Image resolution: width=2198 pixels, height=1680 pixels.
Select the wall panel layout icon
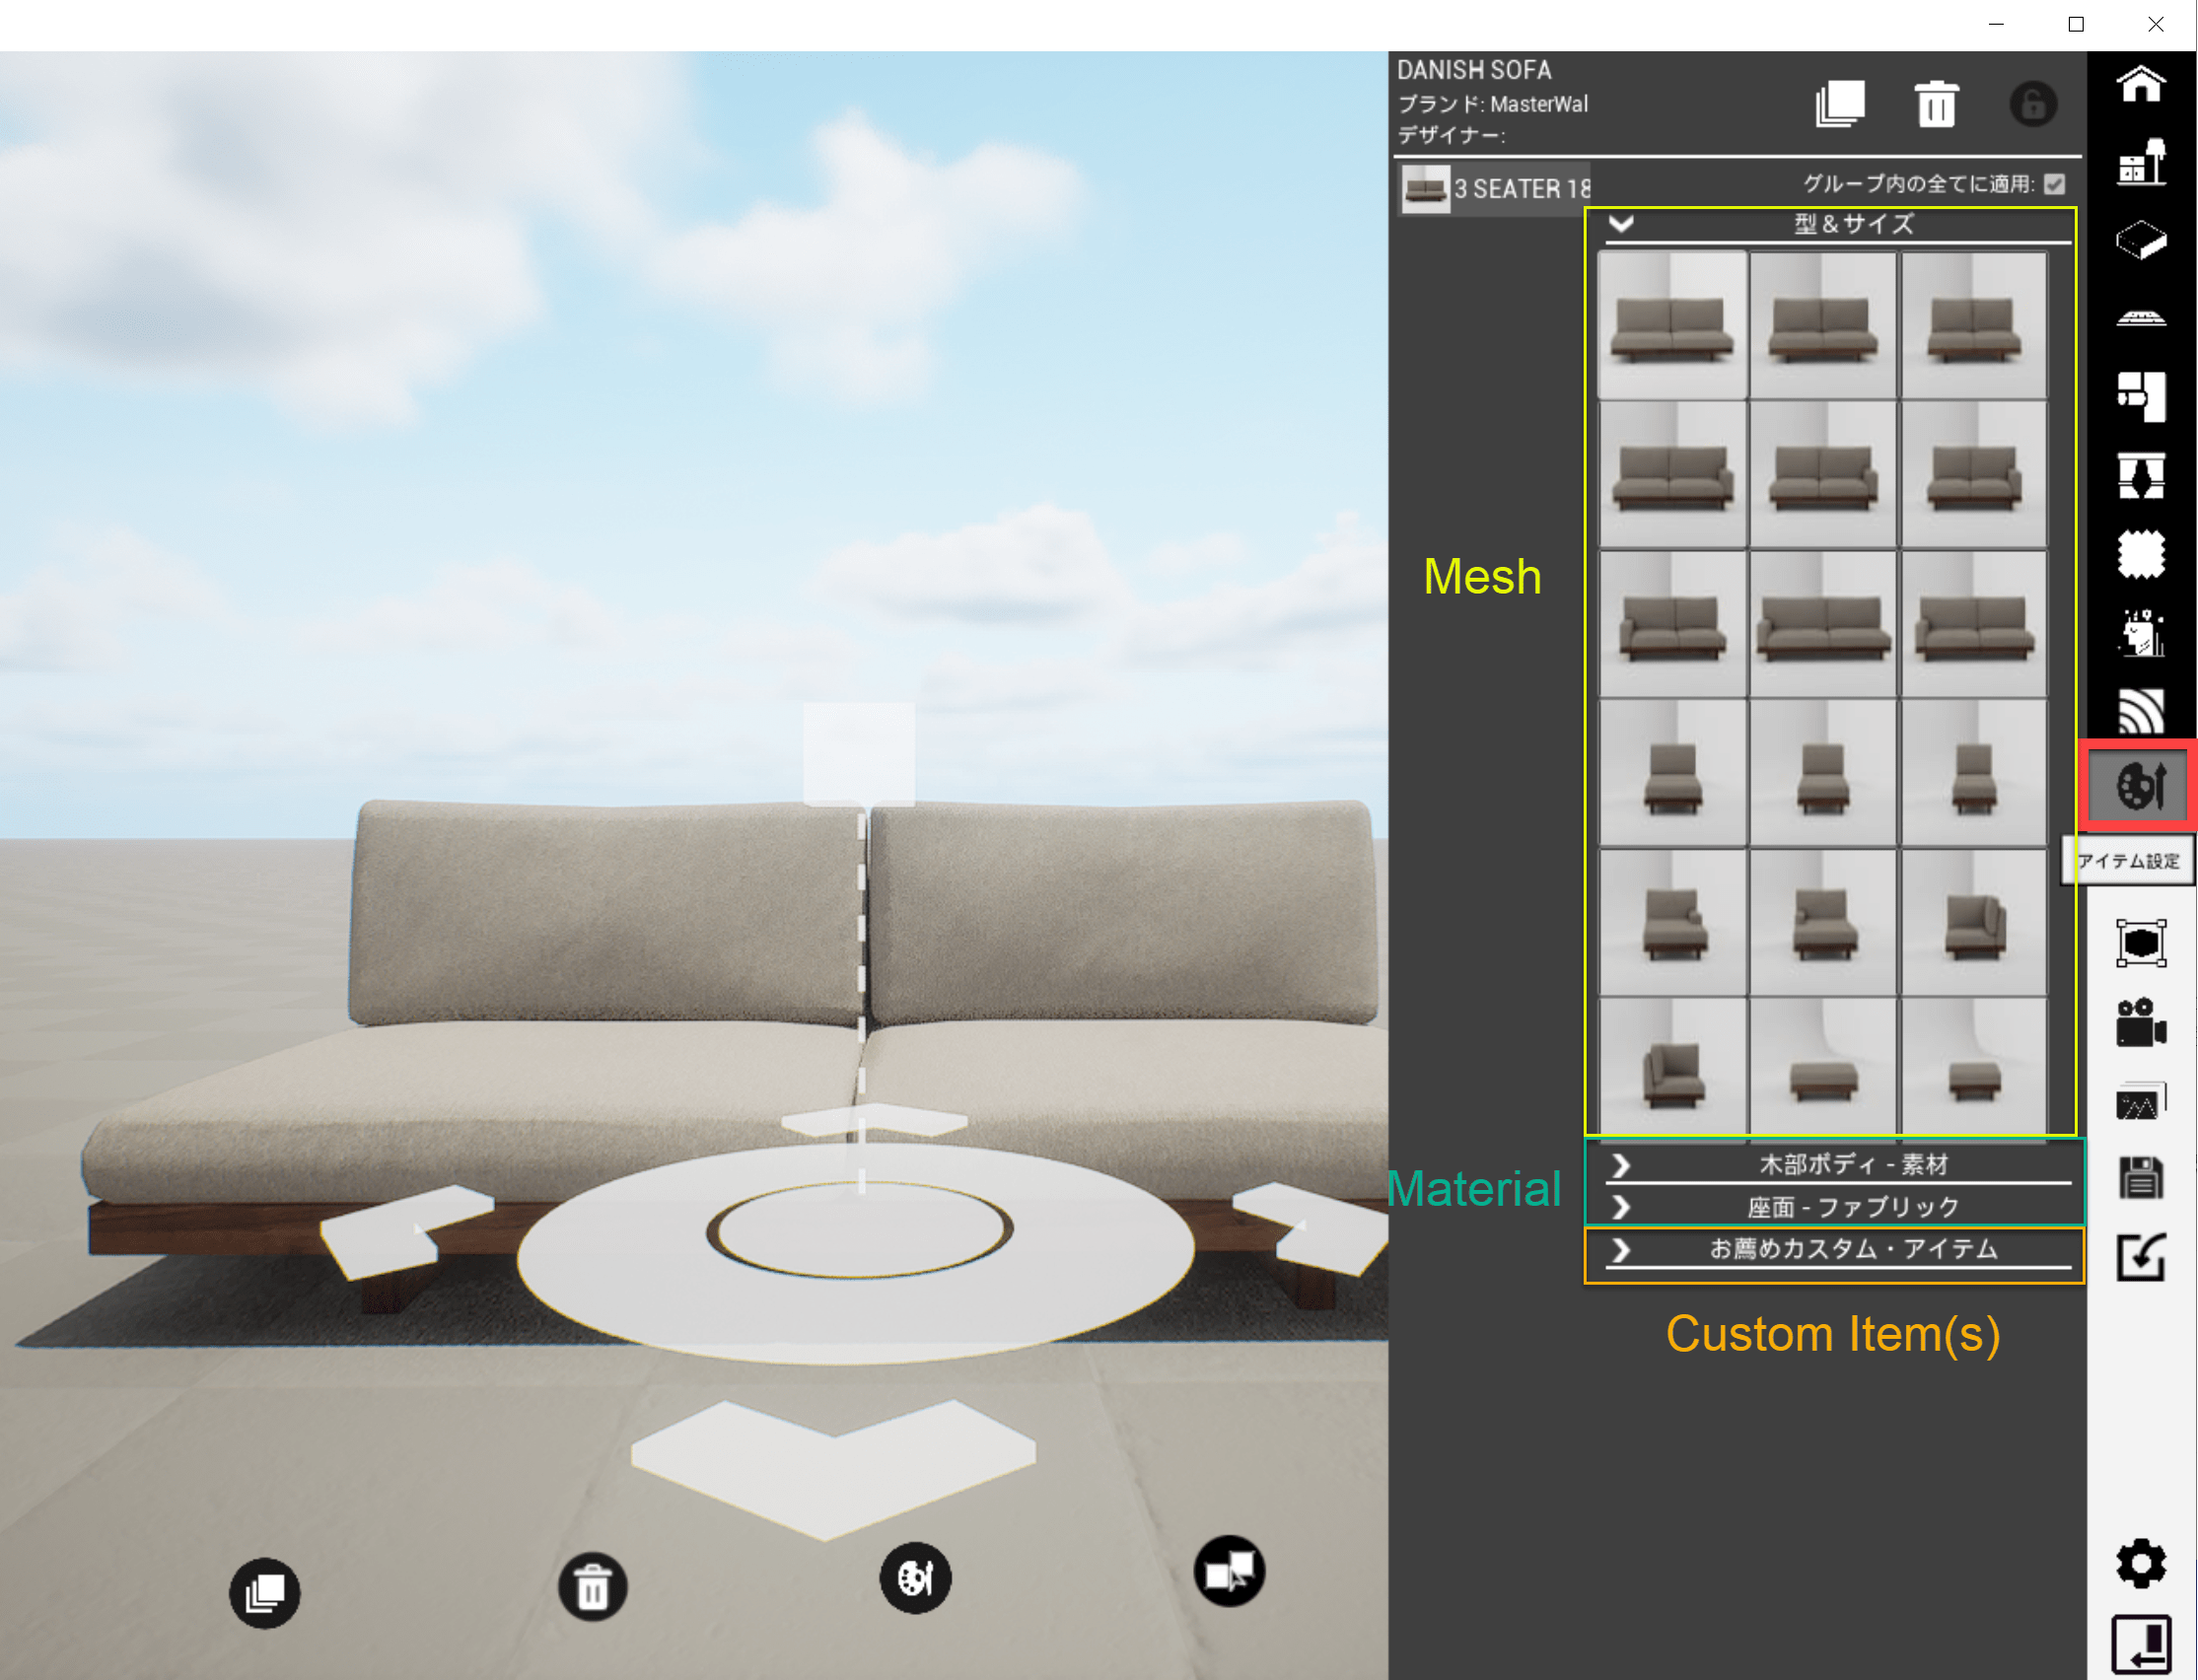pos(2141,396)
